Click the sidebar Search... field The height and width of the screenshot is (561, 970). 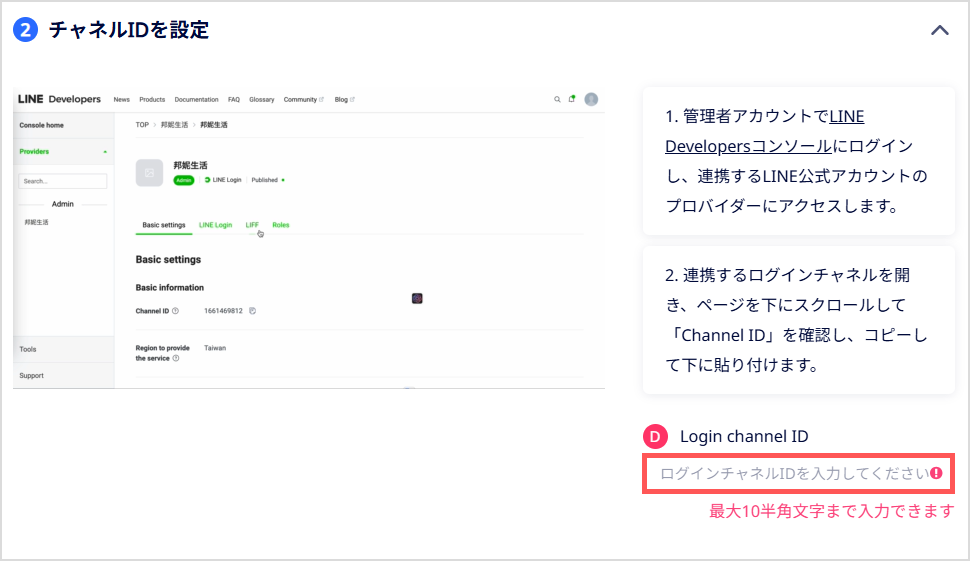[x=62, y=181]
